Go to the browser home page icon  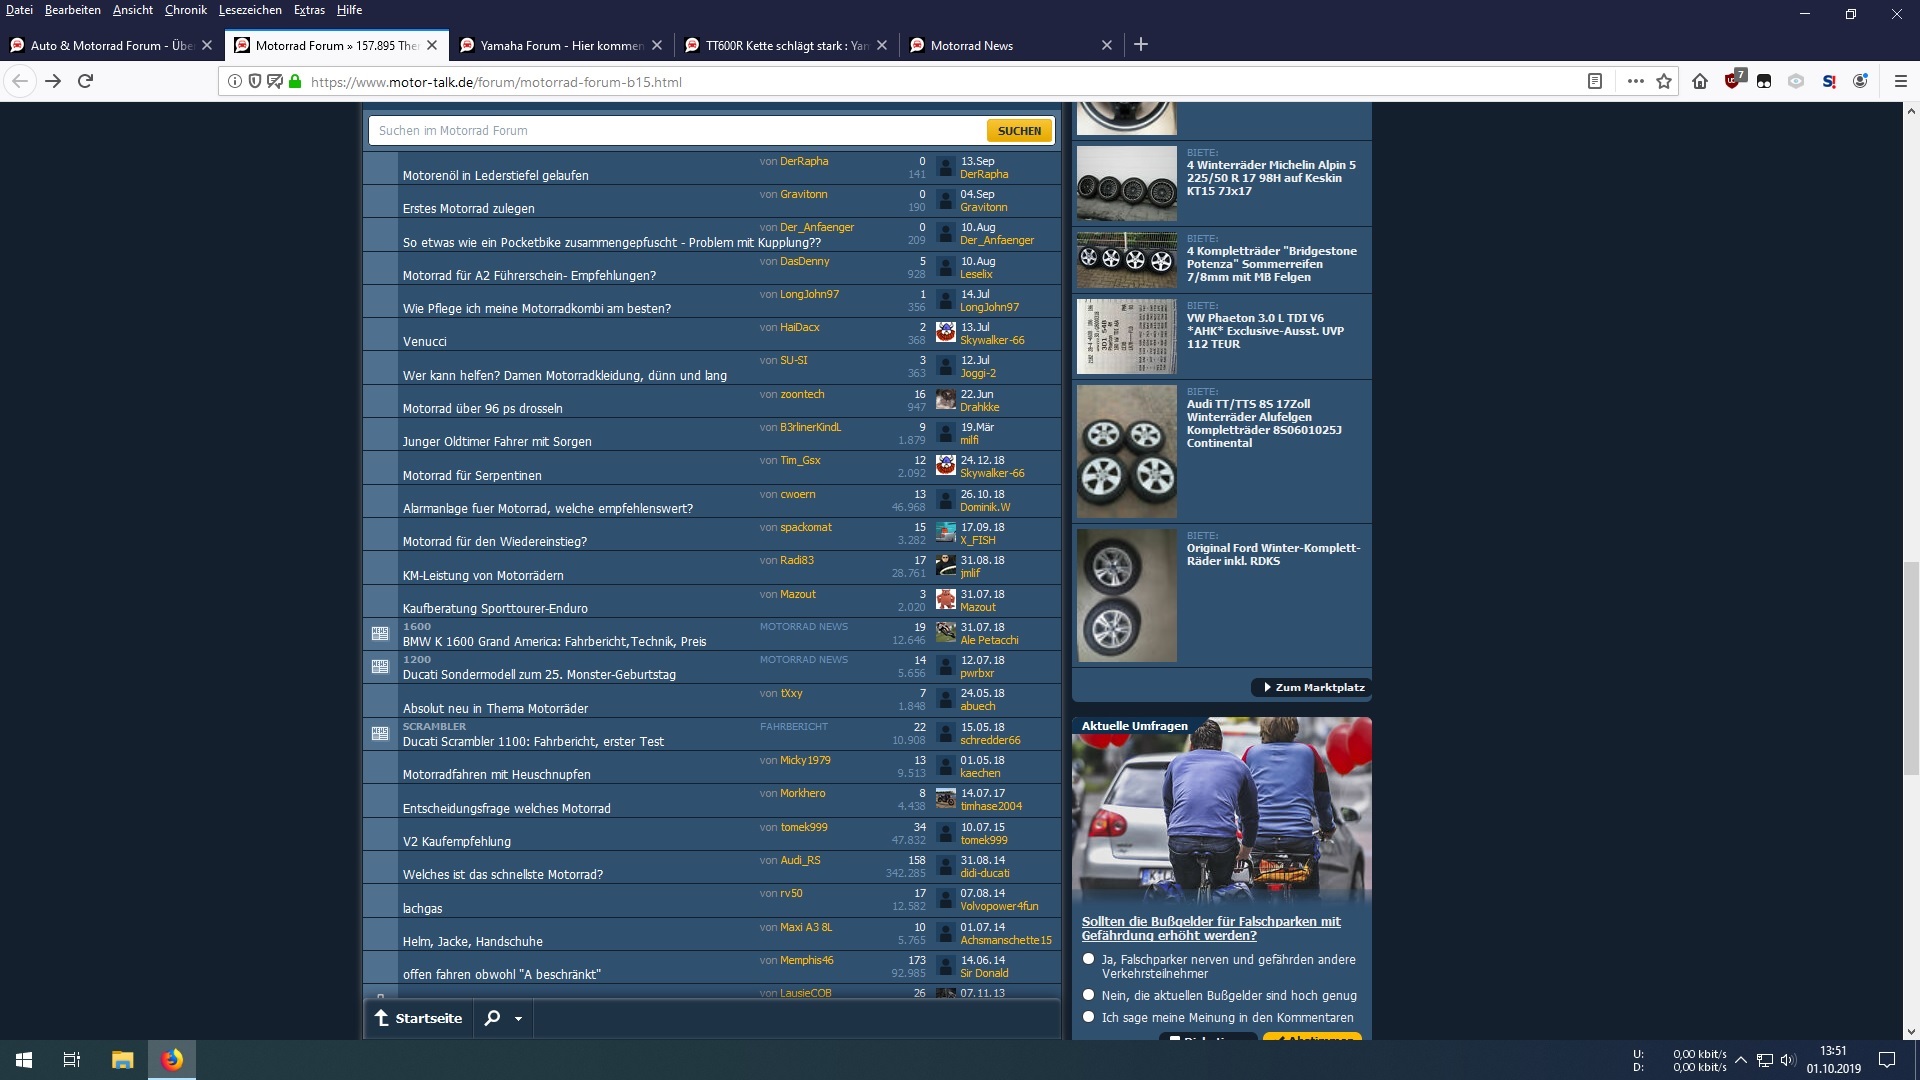point(1700,81)
